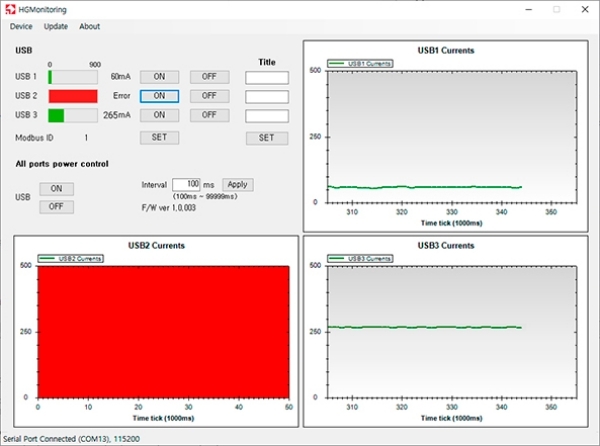Click the USB 2 title input field
The width and height of the screenshot is (600, 446).
tap(266, 96)
